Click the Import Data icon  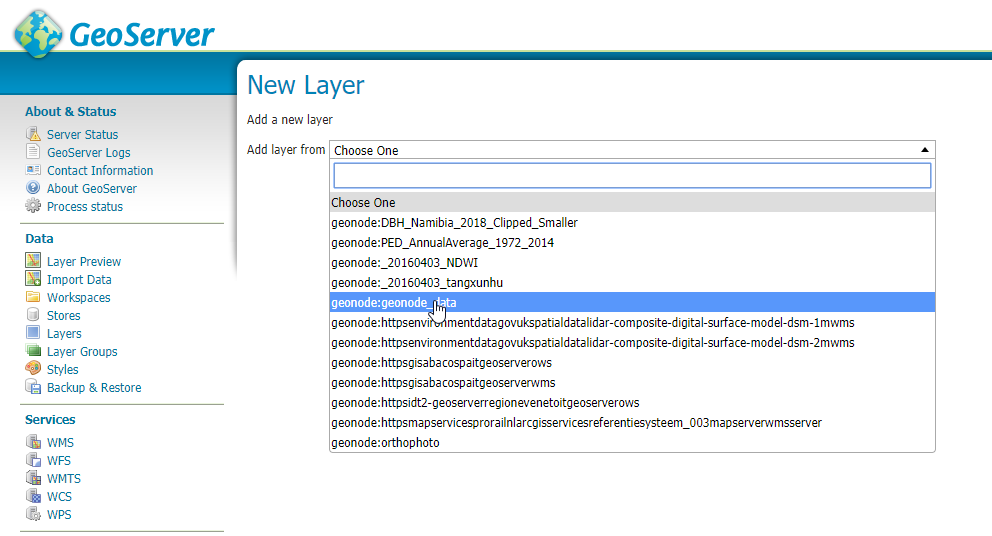(x=33, y=278)
